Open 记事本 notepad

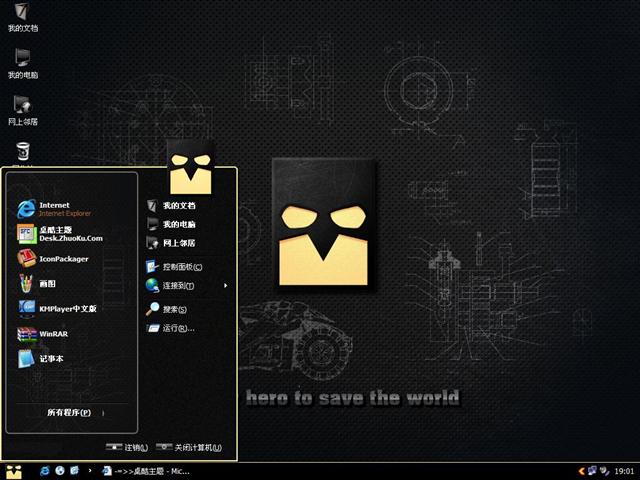click(40, 359)
